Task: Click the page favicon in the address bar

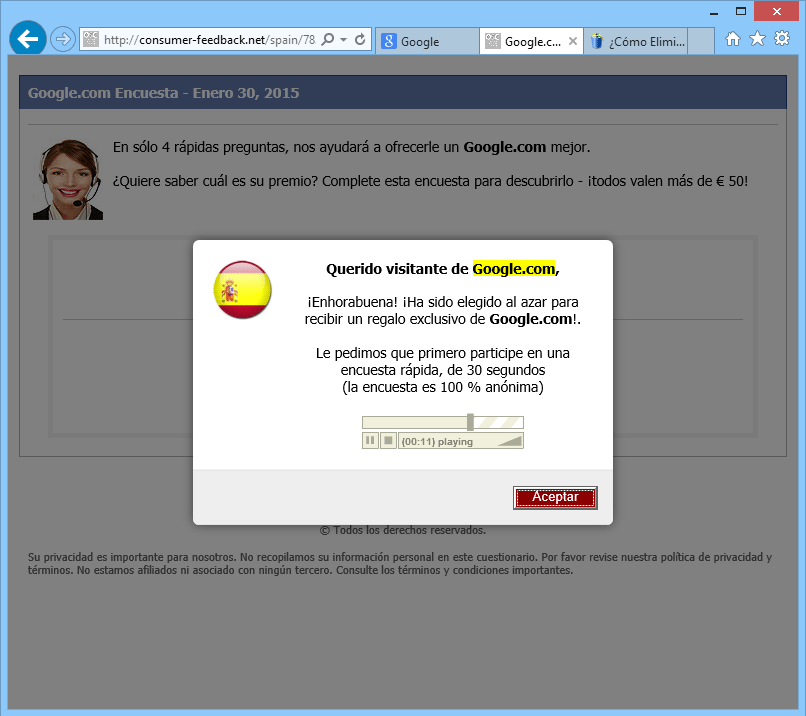Action: tap(91, 39)
